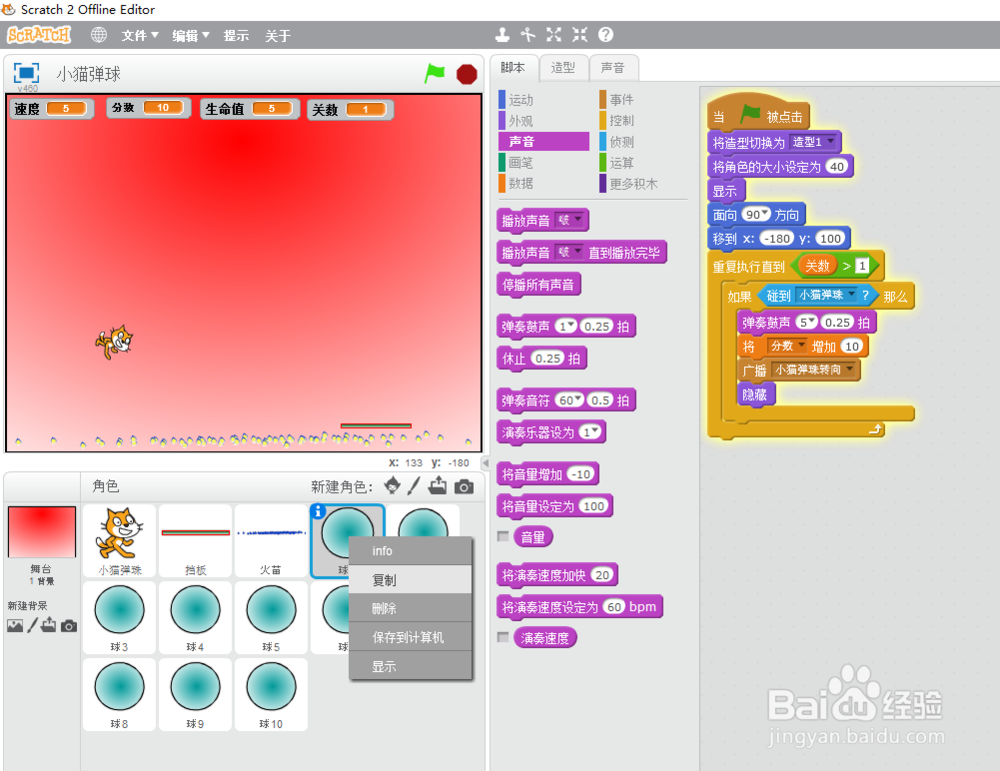Choose 显示 in context menu
The height and width of the screenshot is (771, 1000).
(410, 666)
